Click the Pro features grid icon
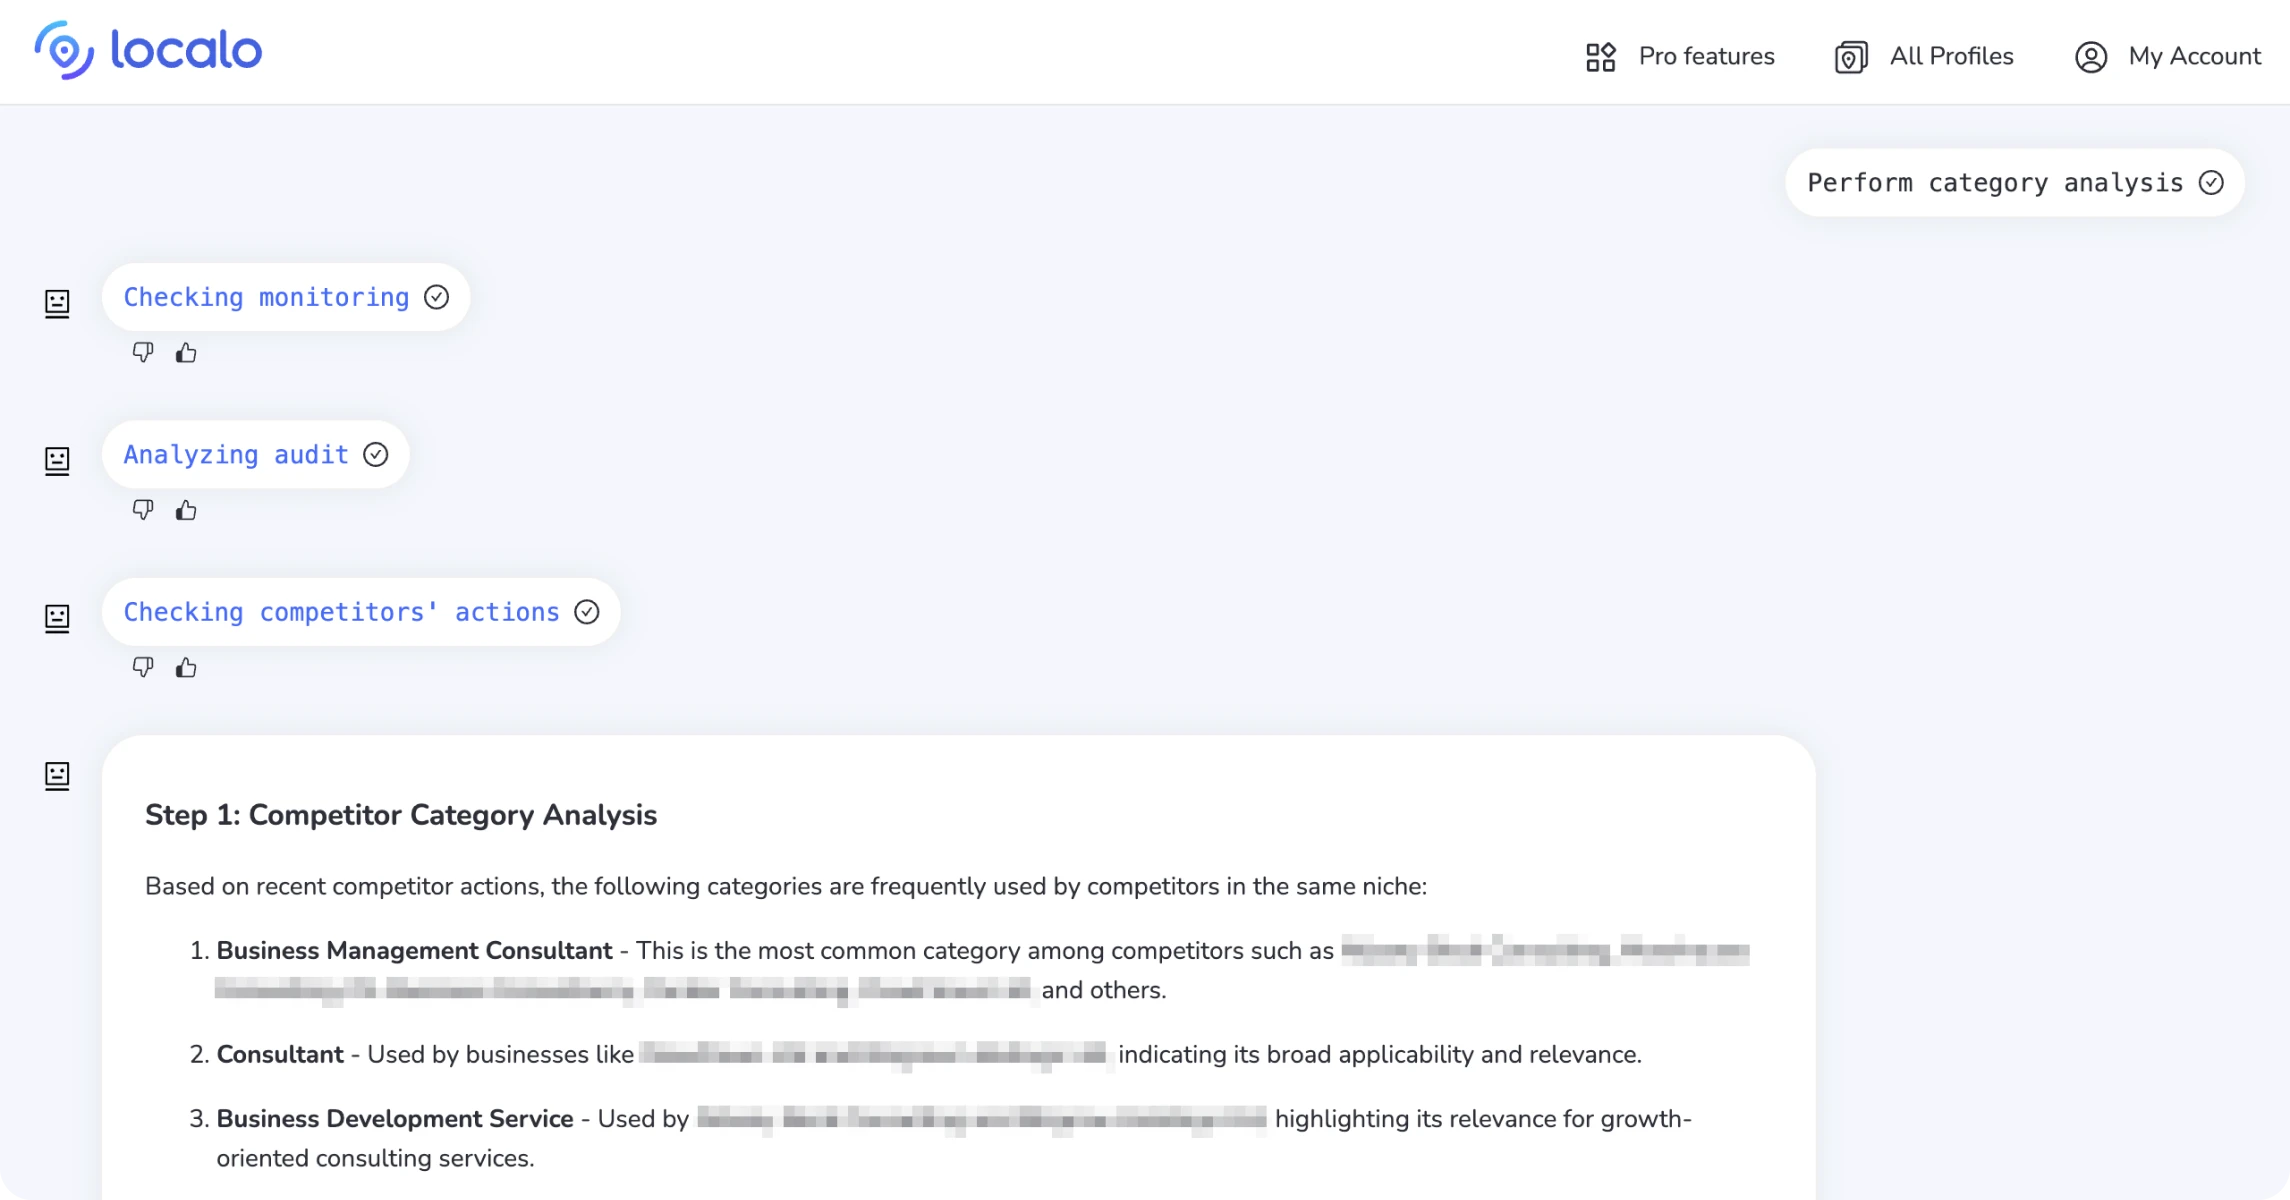Viewport: 2290px width, 1200px height. pyautogui.click(x=1600, y=56)
